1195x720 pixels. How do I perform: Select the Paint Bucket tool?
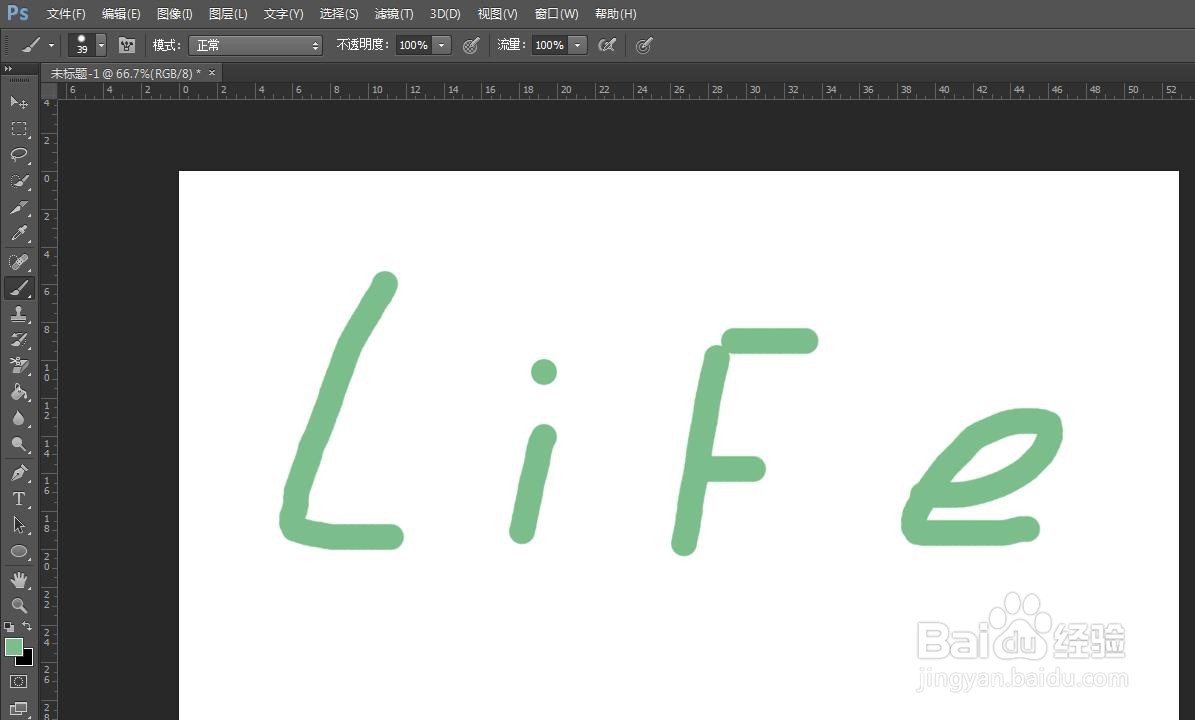click(x=19, y=392)
